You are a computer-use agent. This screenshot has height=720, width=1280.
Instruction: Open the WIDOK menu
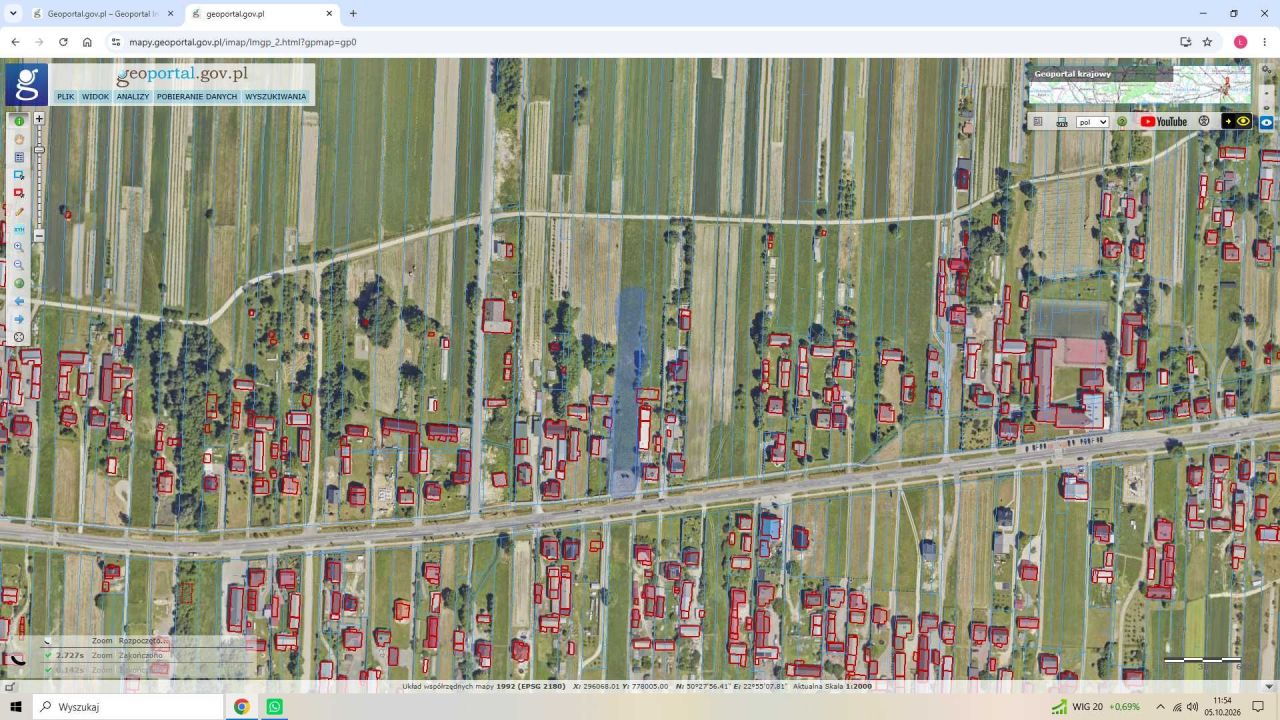click(95, 97)
